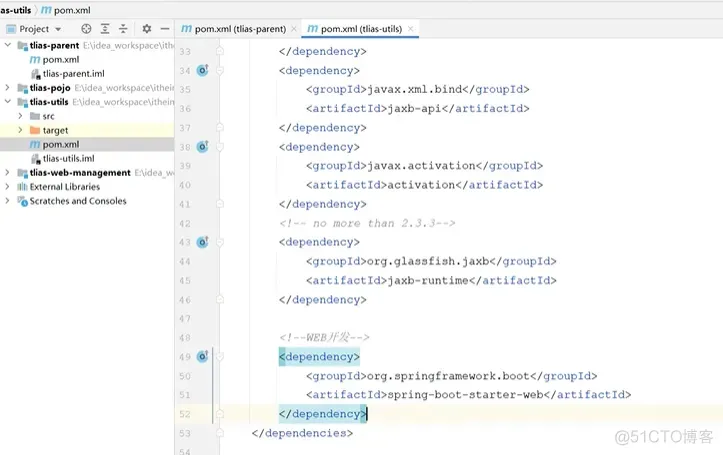The width and height of the screenshot is (723, 455).
Task: Fold the dependency block at line 38
Action: 220,147
